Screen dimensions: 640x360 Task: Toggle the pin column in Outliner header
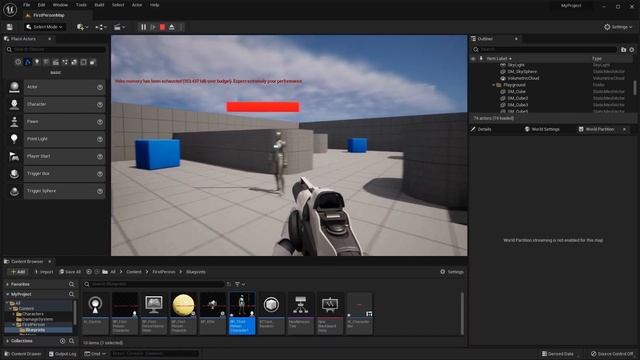(x=481, y=59)
